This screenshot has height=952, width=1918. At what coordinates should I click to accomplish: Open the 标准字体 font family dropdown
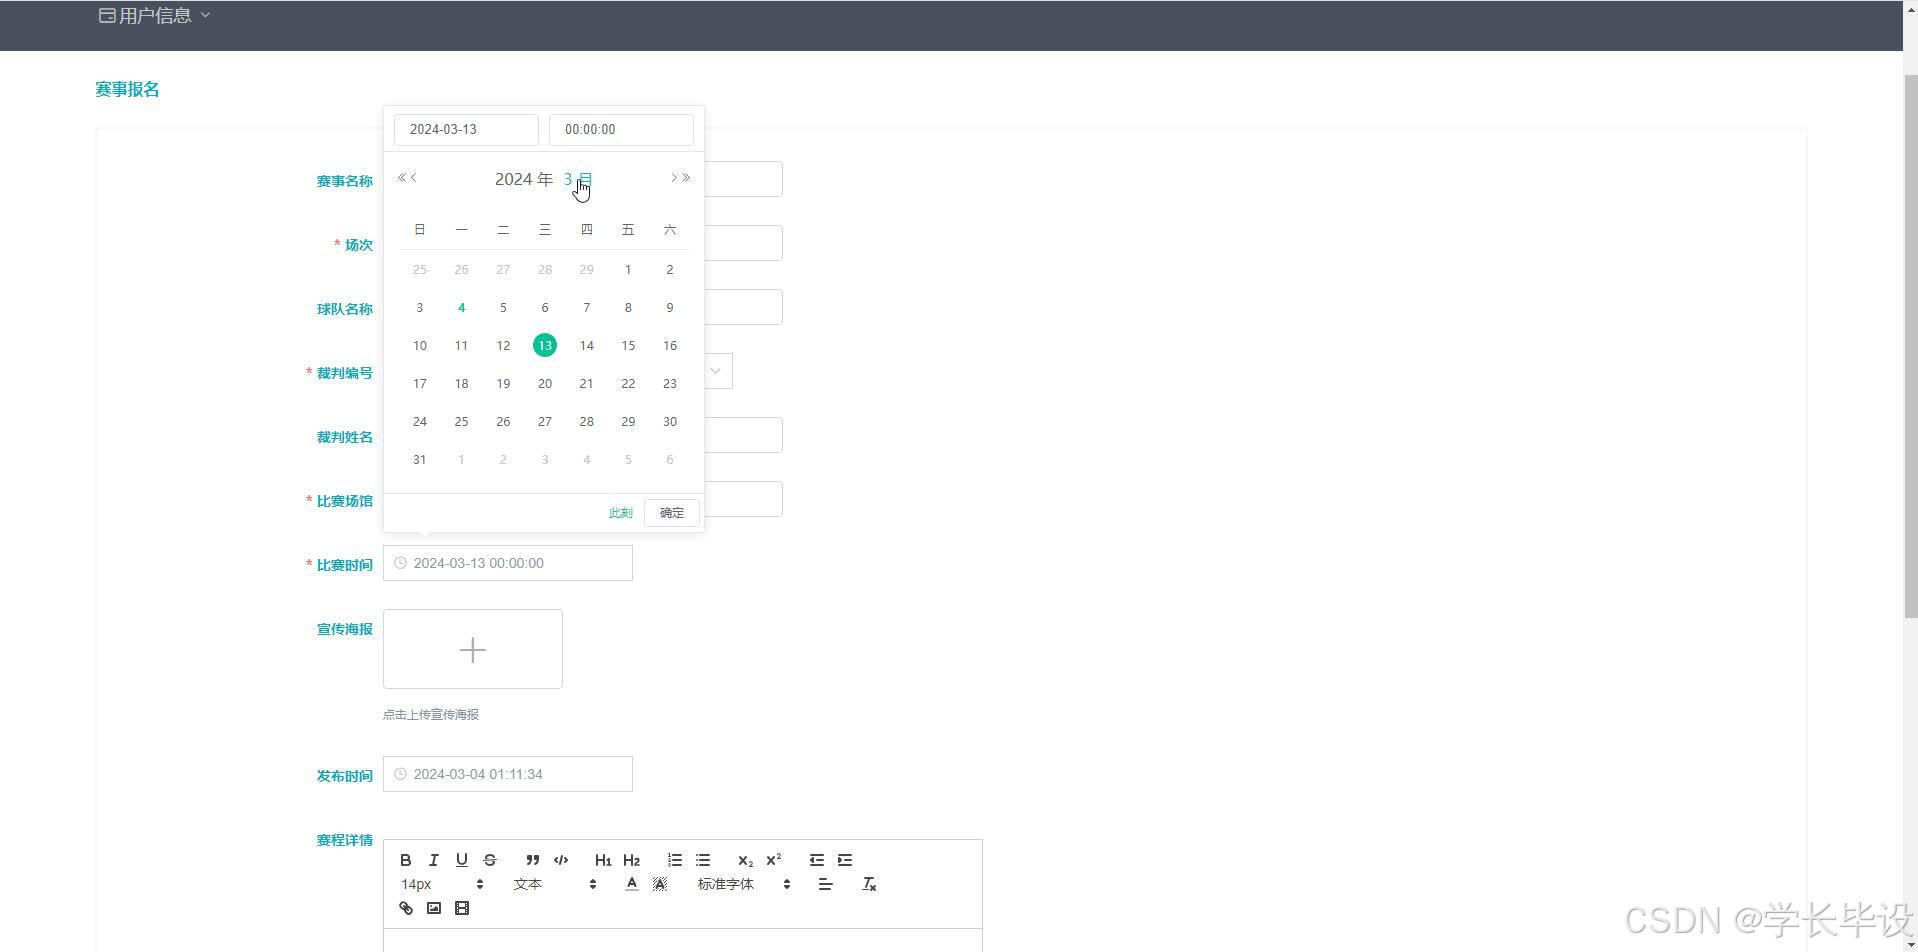(744, 884)
